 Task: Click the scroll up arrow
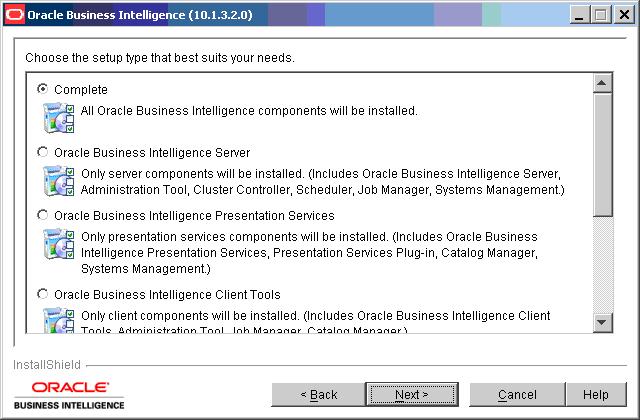(603, 82)
